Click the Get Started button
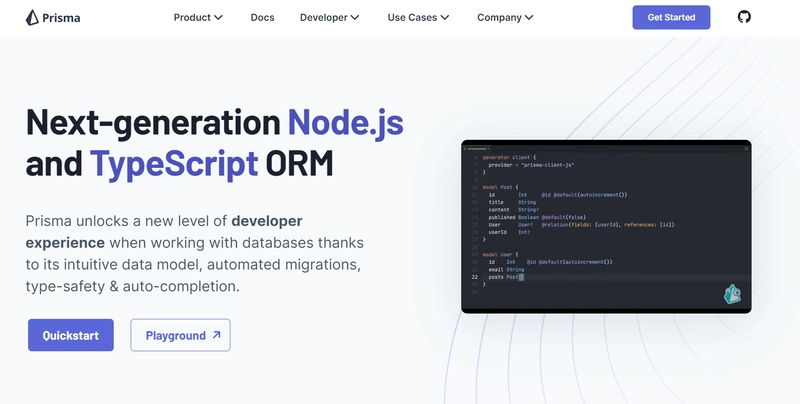The height and width of the screenshot is (404, 800). pyautogui.click(x=671, y=17)
